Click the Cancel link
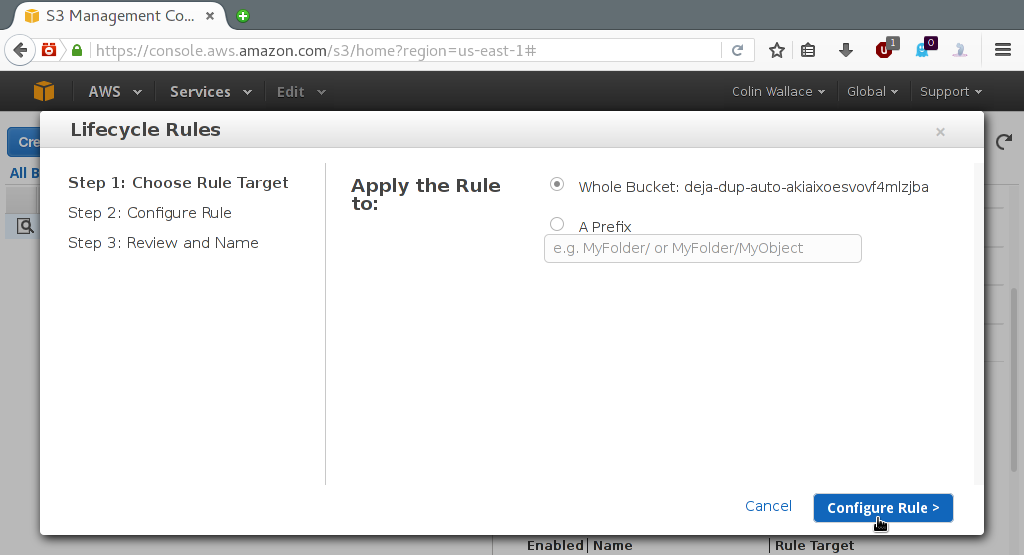1024x555 pixels. click(x=768, y=506)
